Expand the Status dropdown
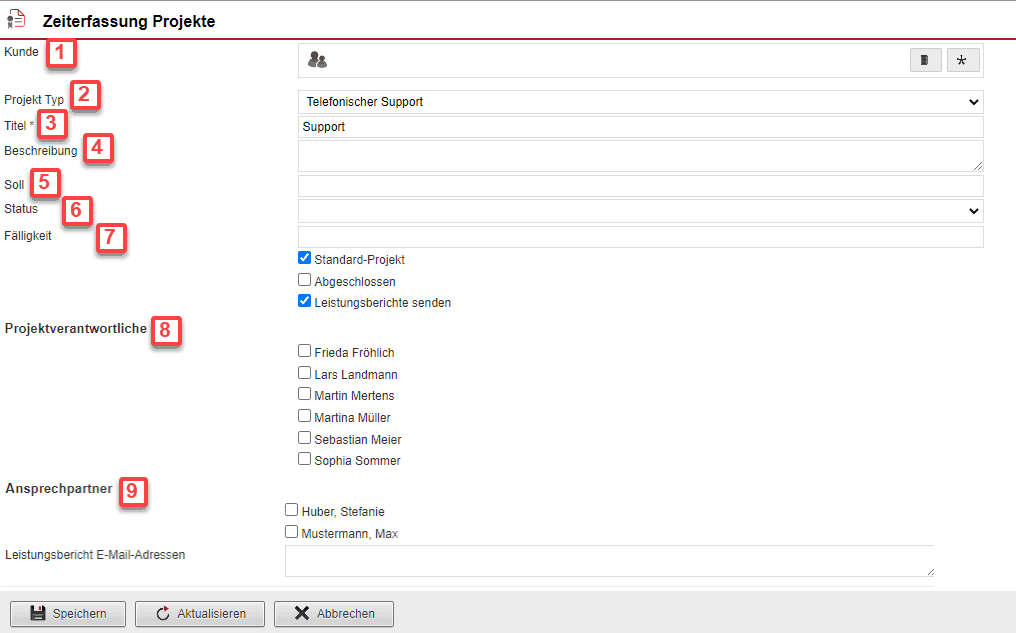This screenshot has width=1016, height=633. (x=640, y=211)
